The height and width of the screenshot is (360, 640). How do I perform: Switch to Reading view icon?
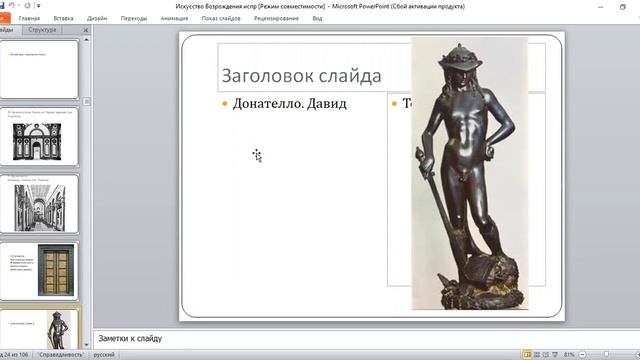(x=546, y=355)
